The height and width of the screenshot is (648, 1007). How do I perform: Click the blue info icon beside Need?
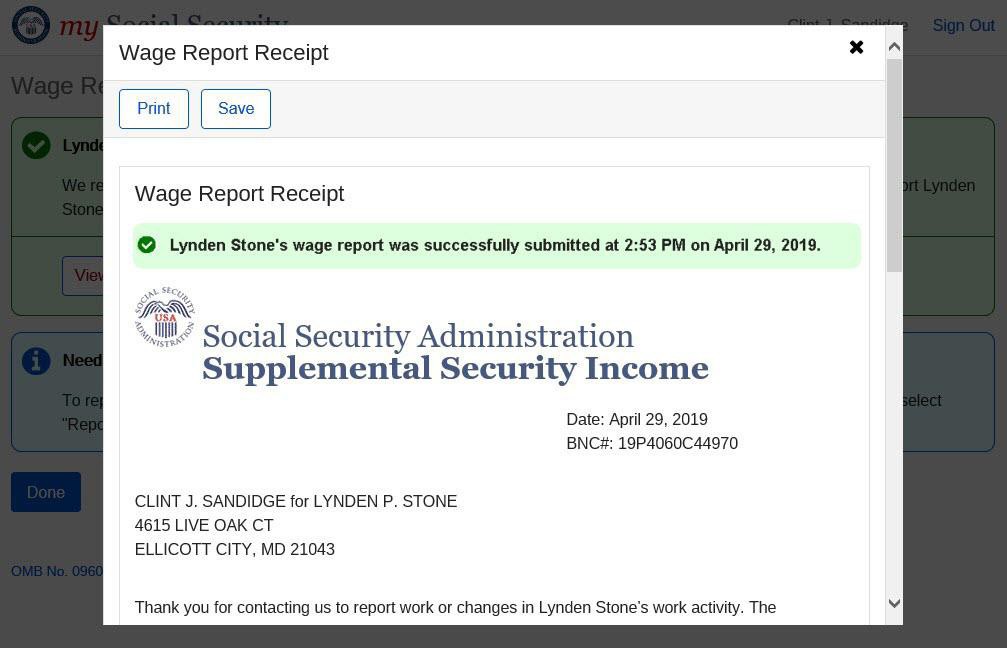36,361
